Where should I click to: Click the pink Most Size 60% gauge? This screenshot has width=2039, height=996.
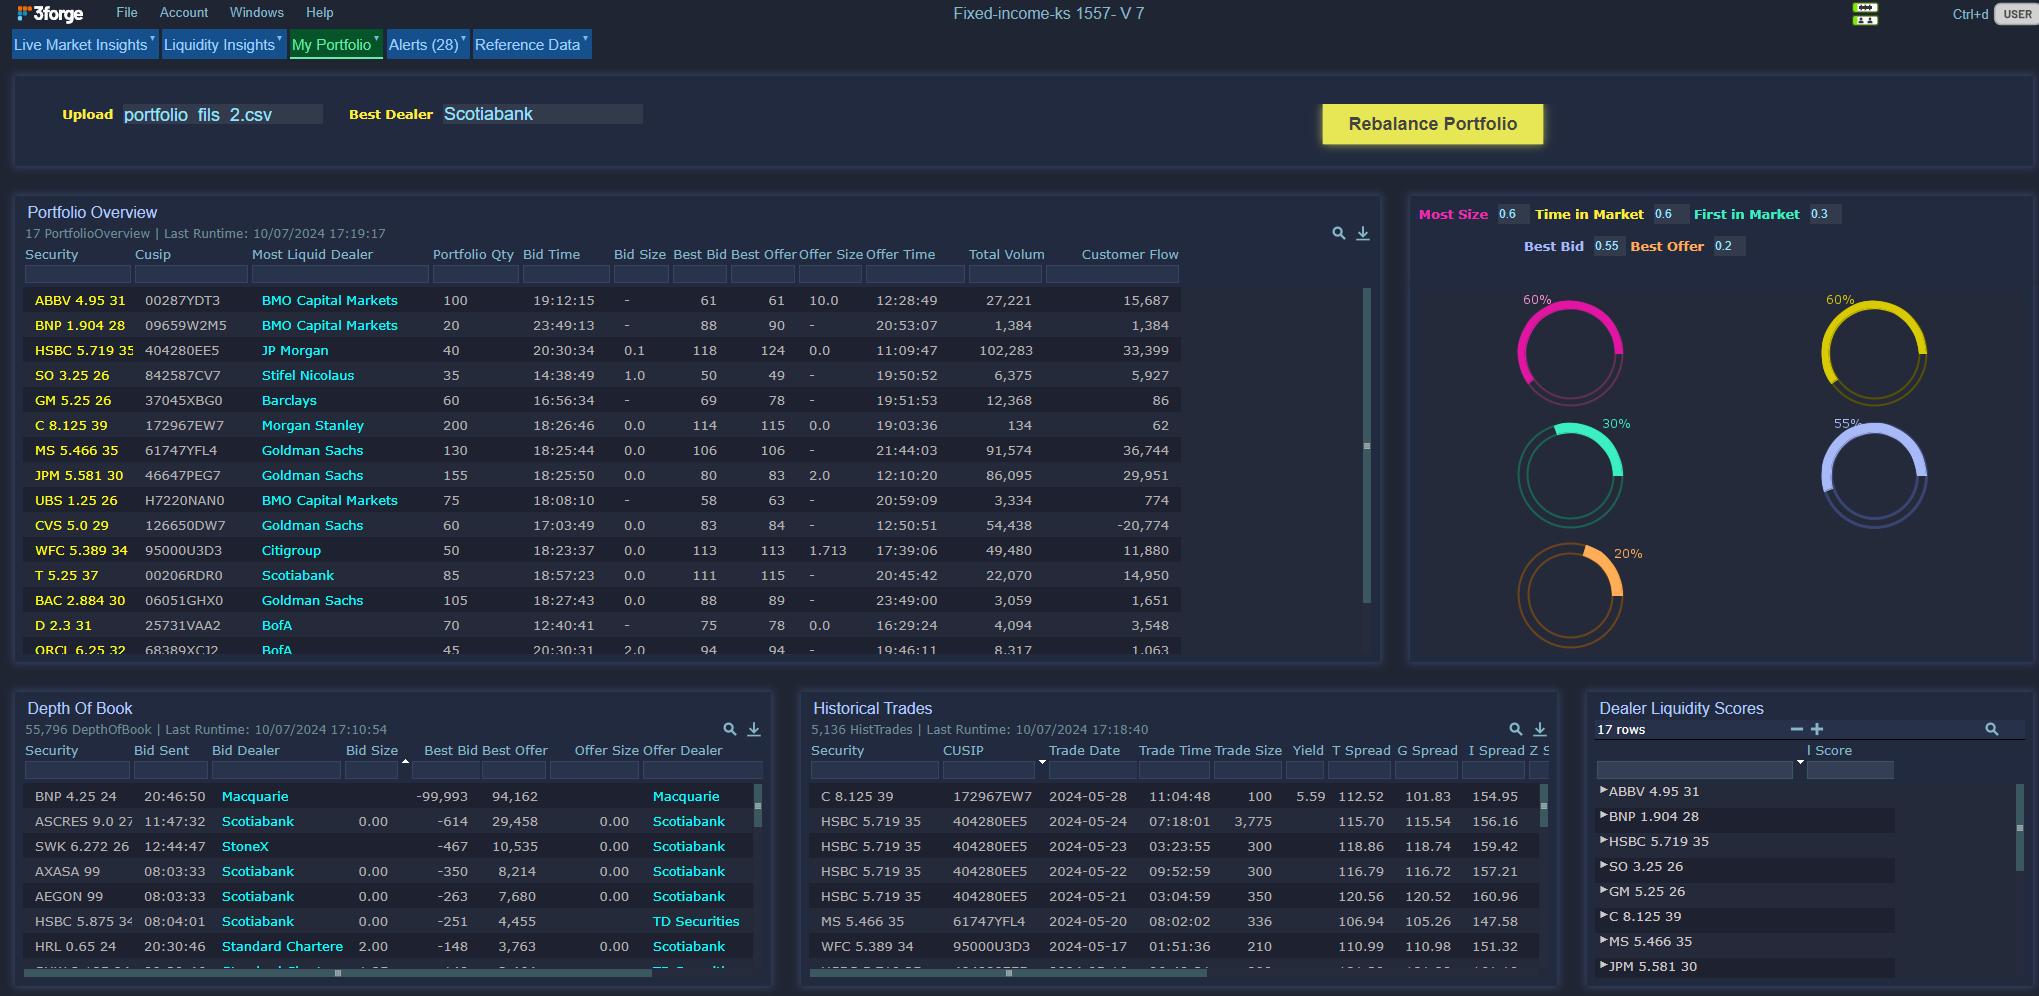pos(1570,352)
